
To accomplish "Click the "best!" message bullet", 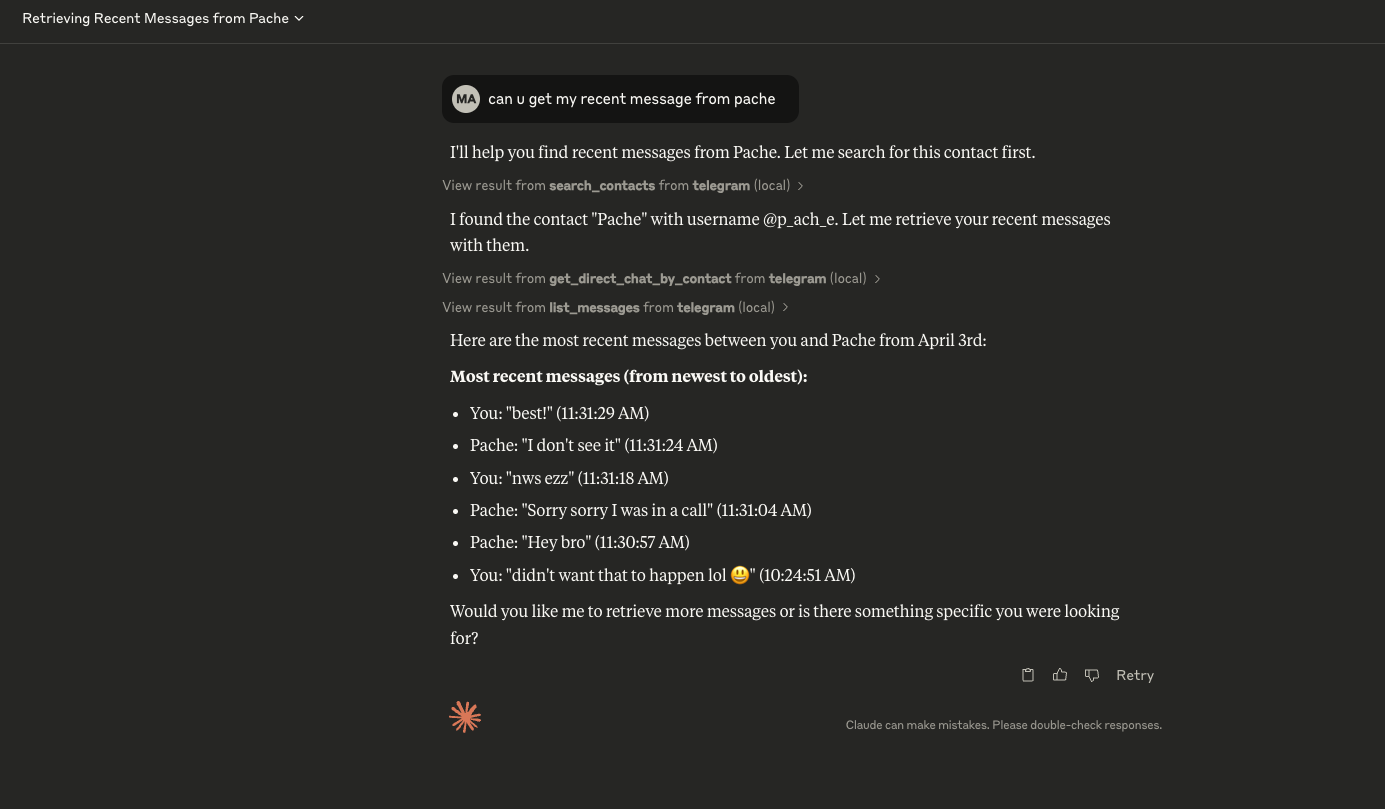I will click(x=559, y=413).
